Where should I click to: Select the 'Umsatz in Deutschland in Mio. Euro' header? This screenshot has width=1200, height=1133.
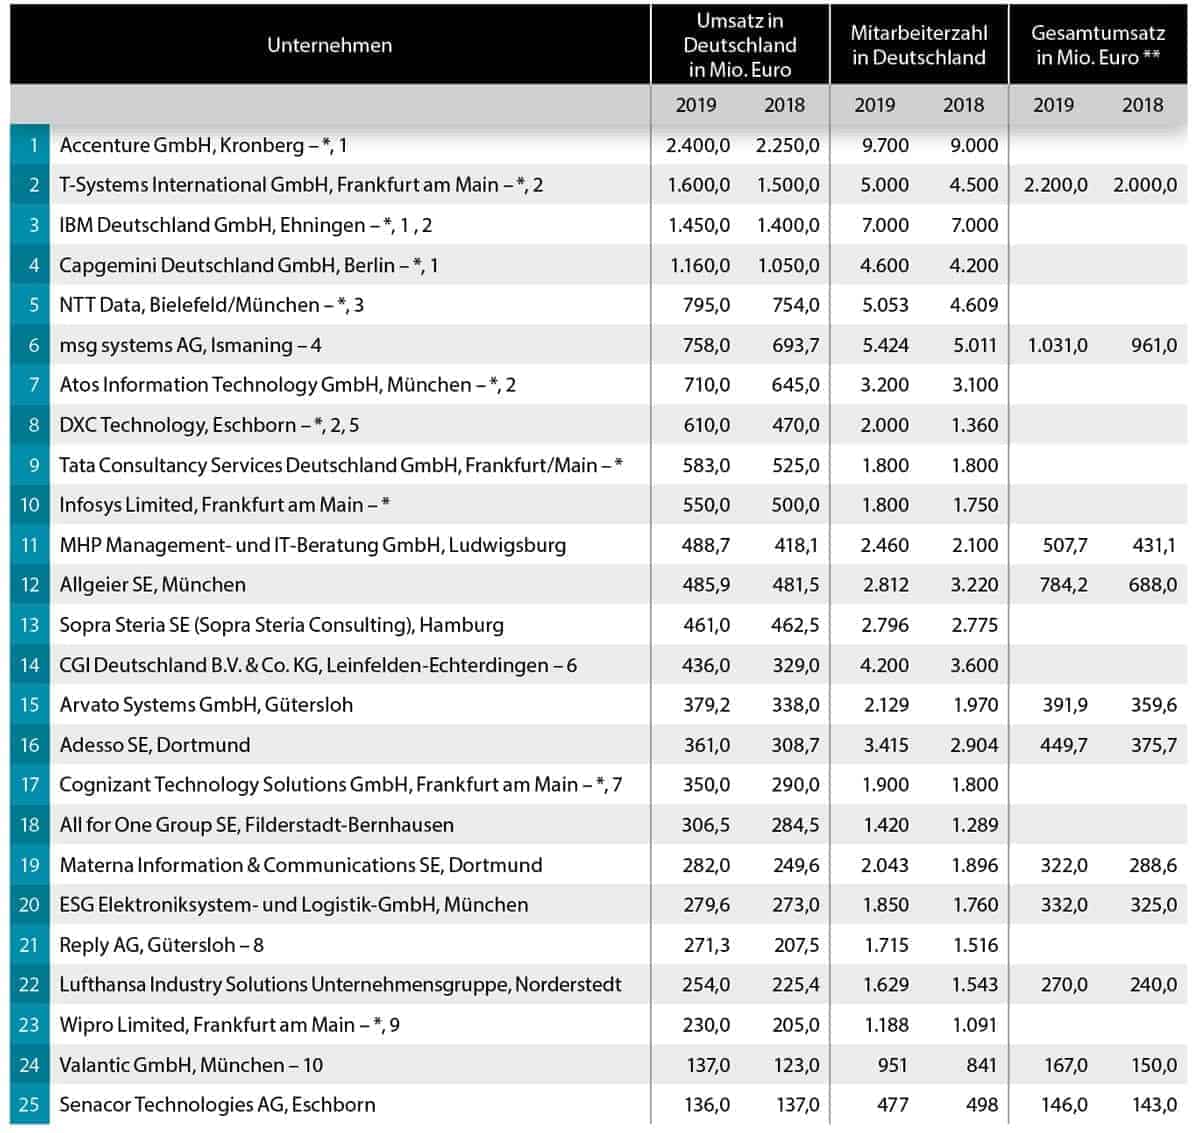pyautogui.click(x=740, y=45)
